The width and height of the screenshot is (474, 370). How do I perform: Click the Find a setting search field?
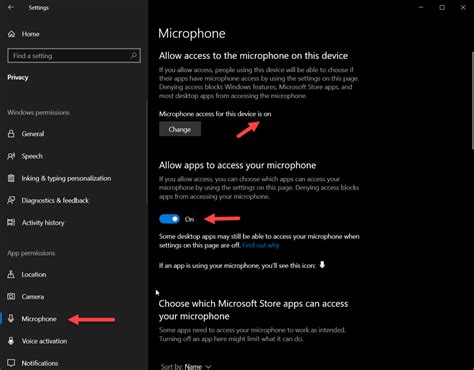click(74, 56)
